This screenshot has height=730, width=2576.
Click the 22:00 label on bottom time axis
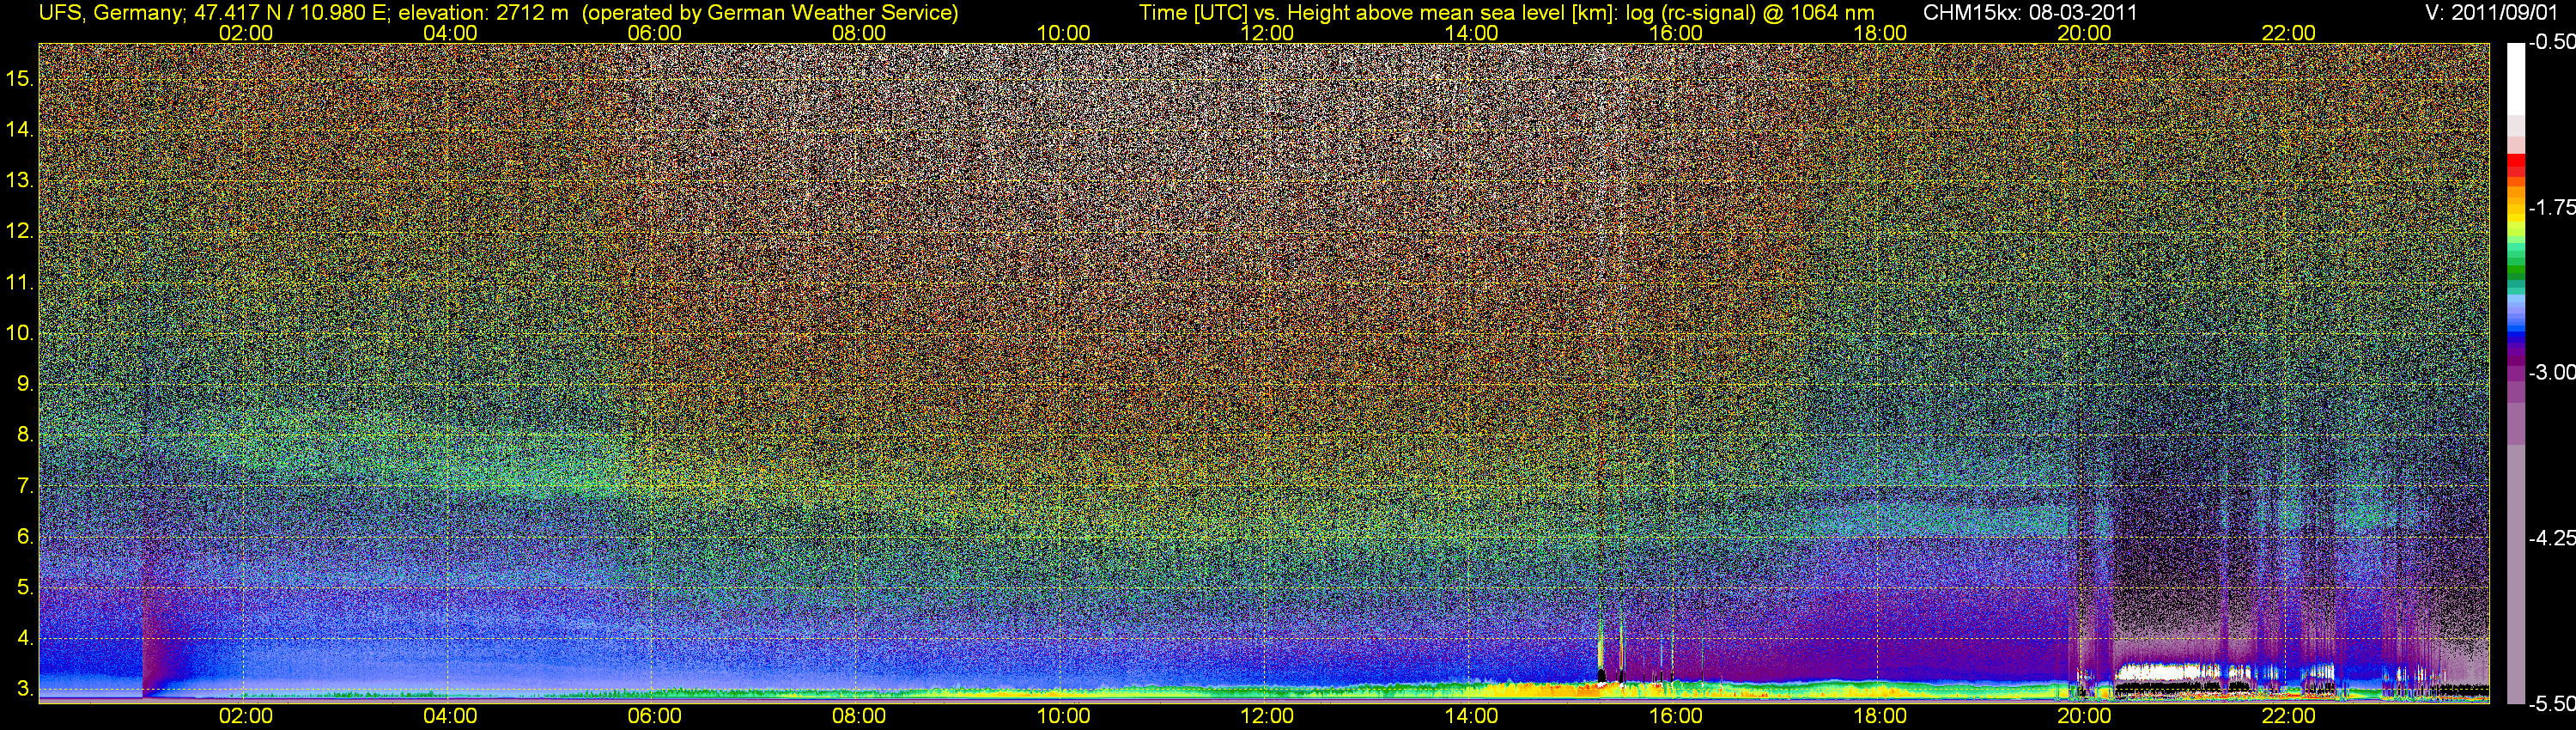(x=2288, y=716)
